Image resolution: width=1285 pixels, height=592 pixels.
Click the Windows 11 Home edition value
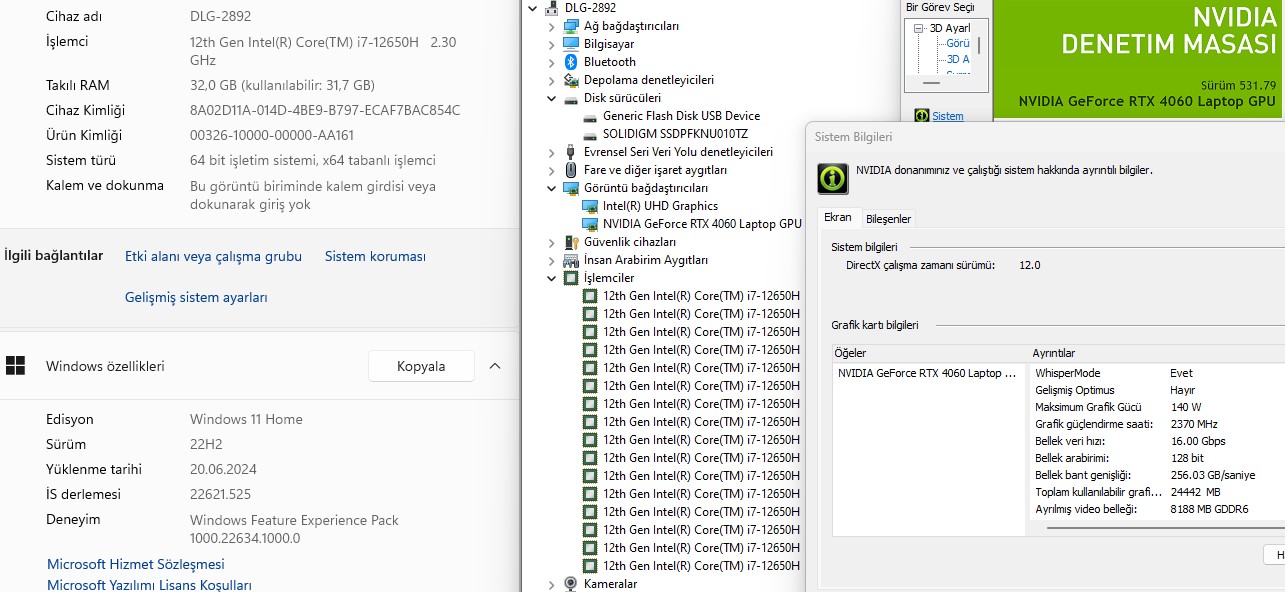[x=246, y=419]
